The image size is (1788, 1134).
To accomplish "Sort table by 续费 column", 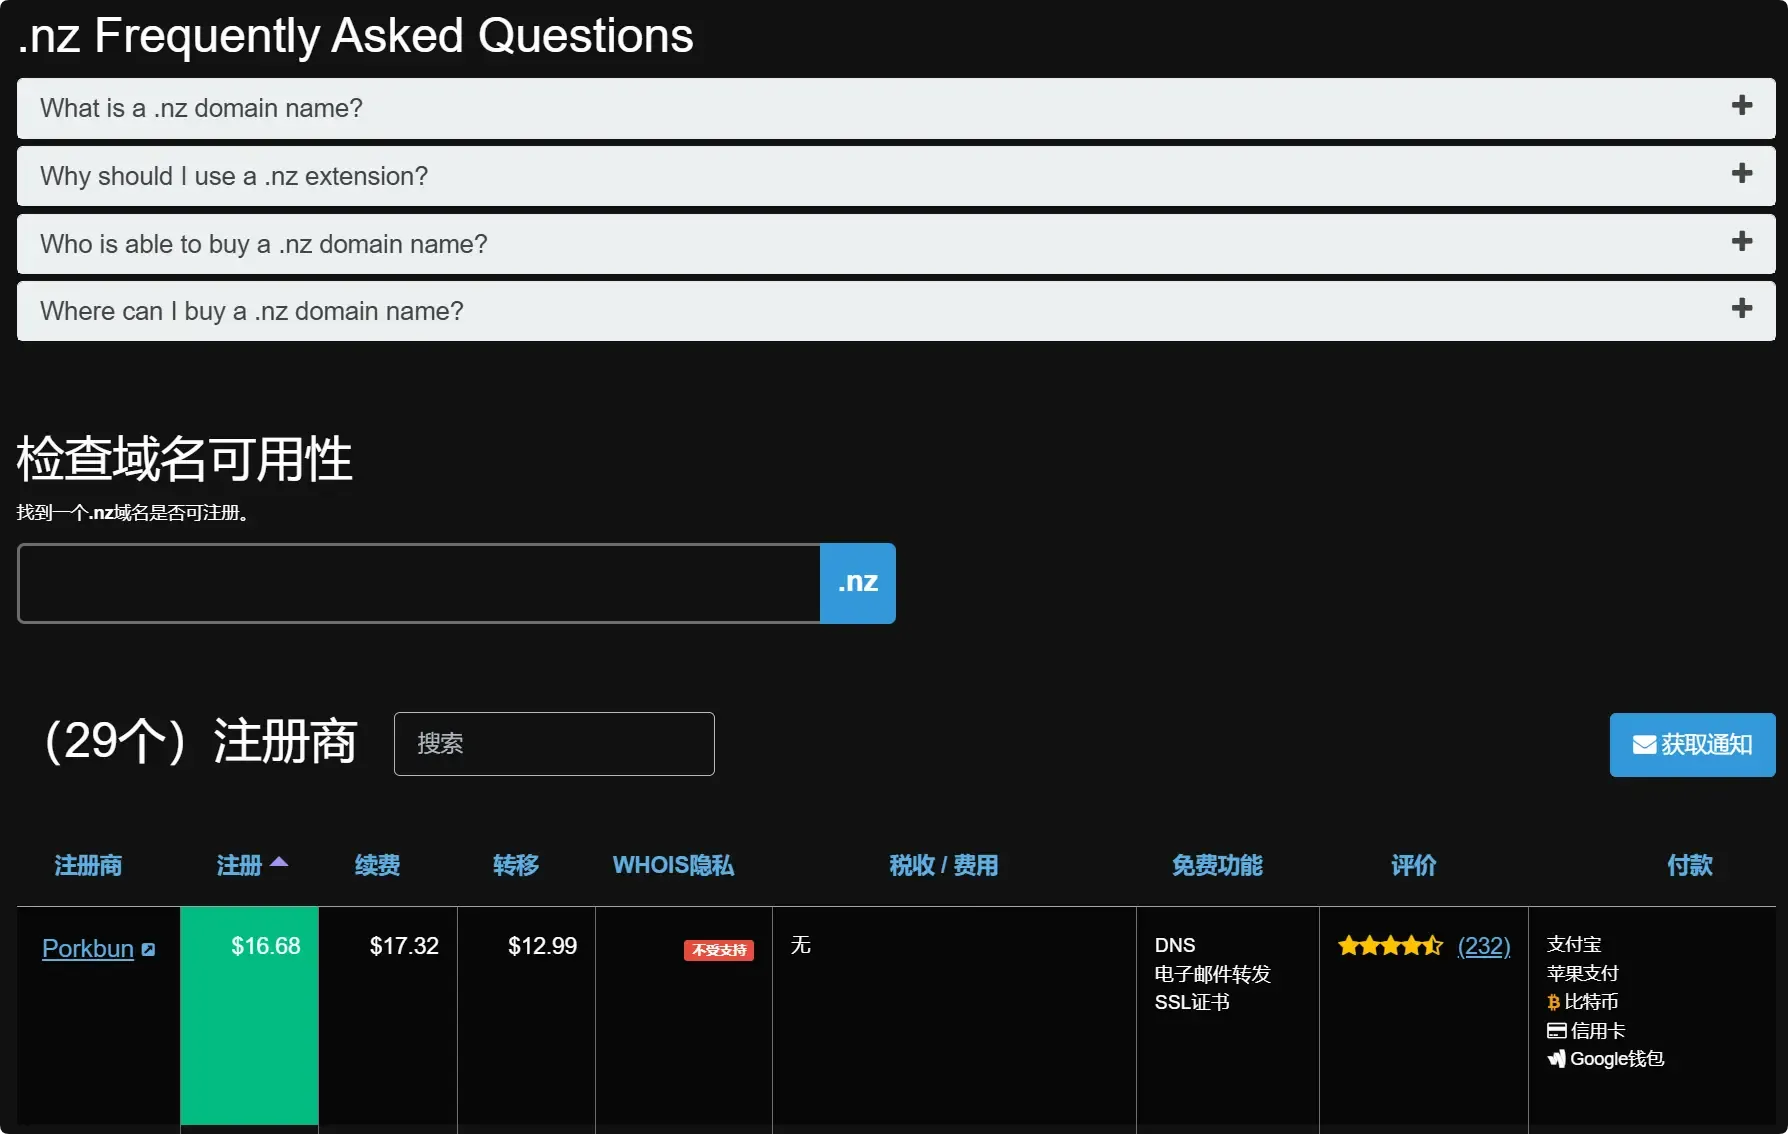I will [377, 865].
